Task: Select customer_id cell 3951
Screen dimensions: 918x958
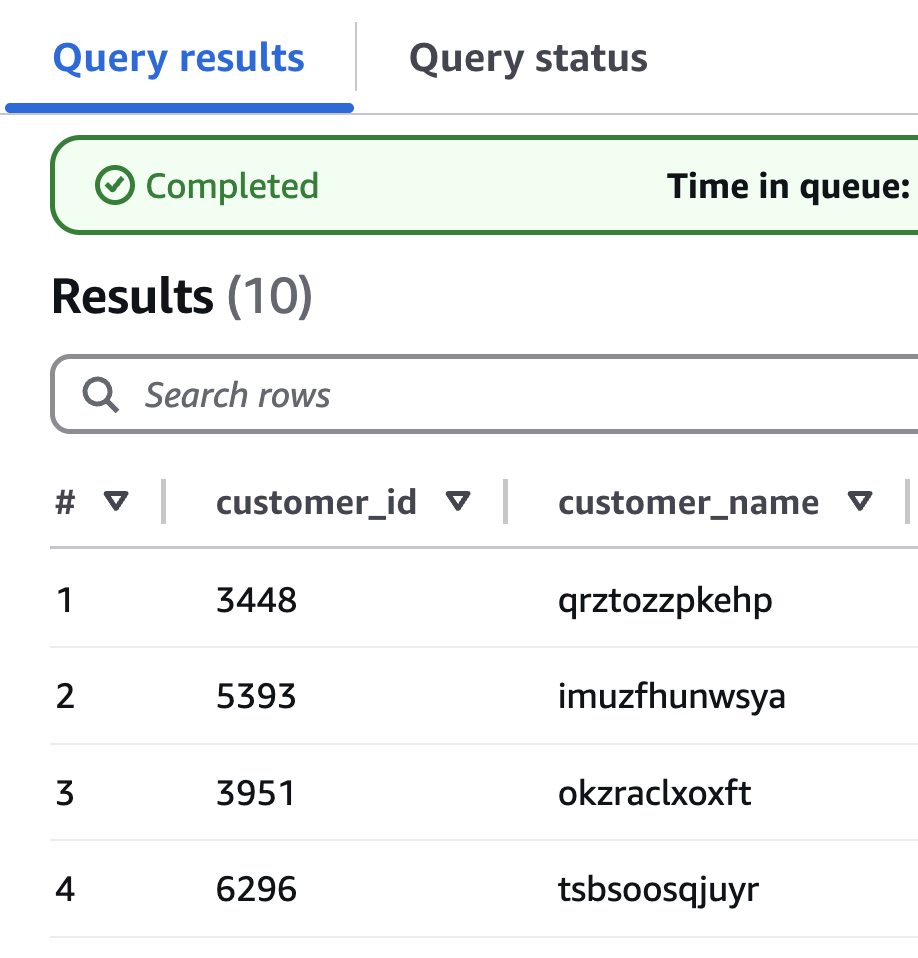Action: click(256, 793)
